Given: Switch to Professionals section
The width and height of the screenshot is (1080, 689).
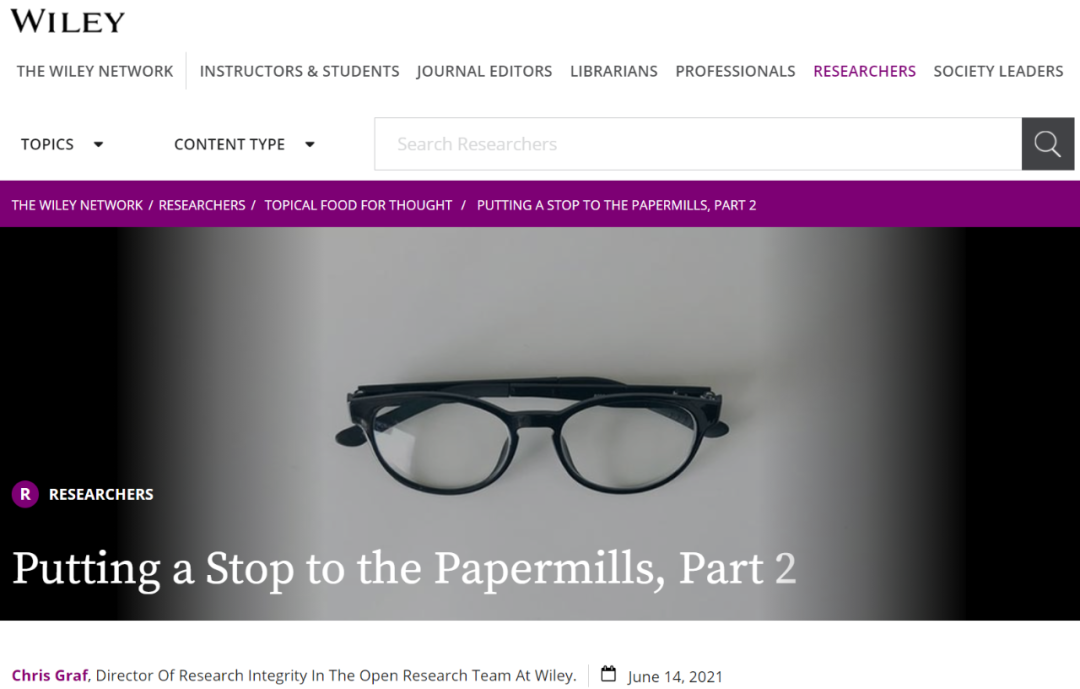Looking at the screenshot, I should 735,71.
